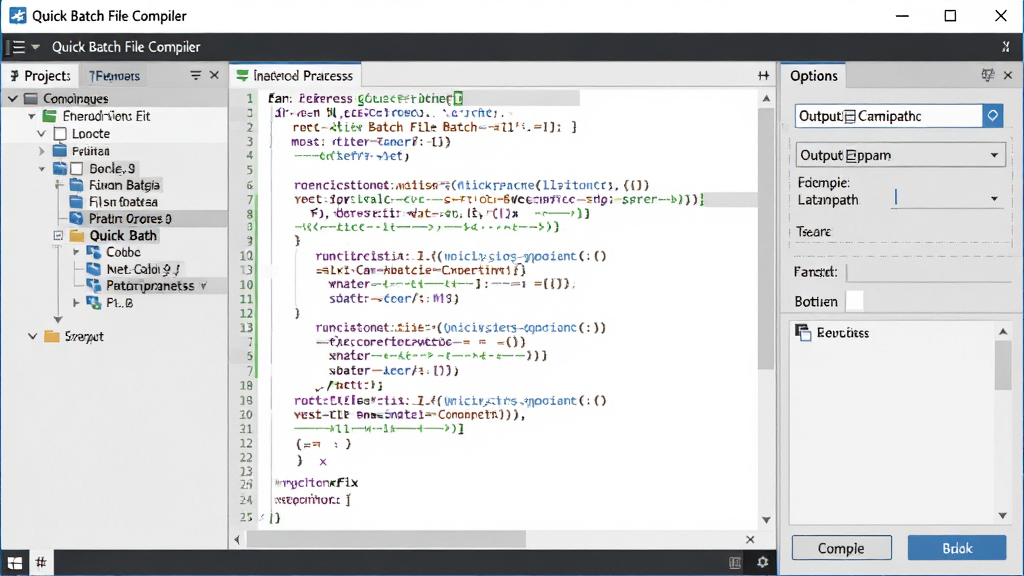
Task: Switch to the Projects tab
Action: coord(40,76)
